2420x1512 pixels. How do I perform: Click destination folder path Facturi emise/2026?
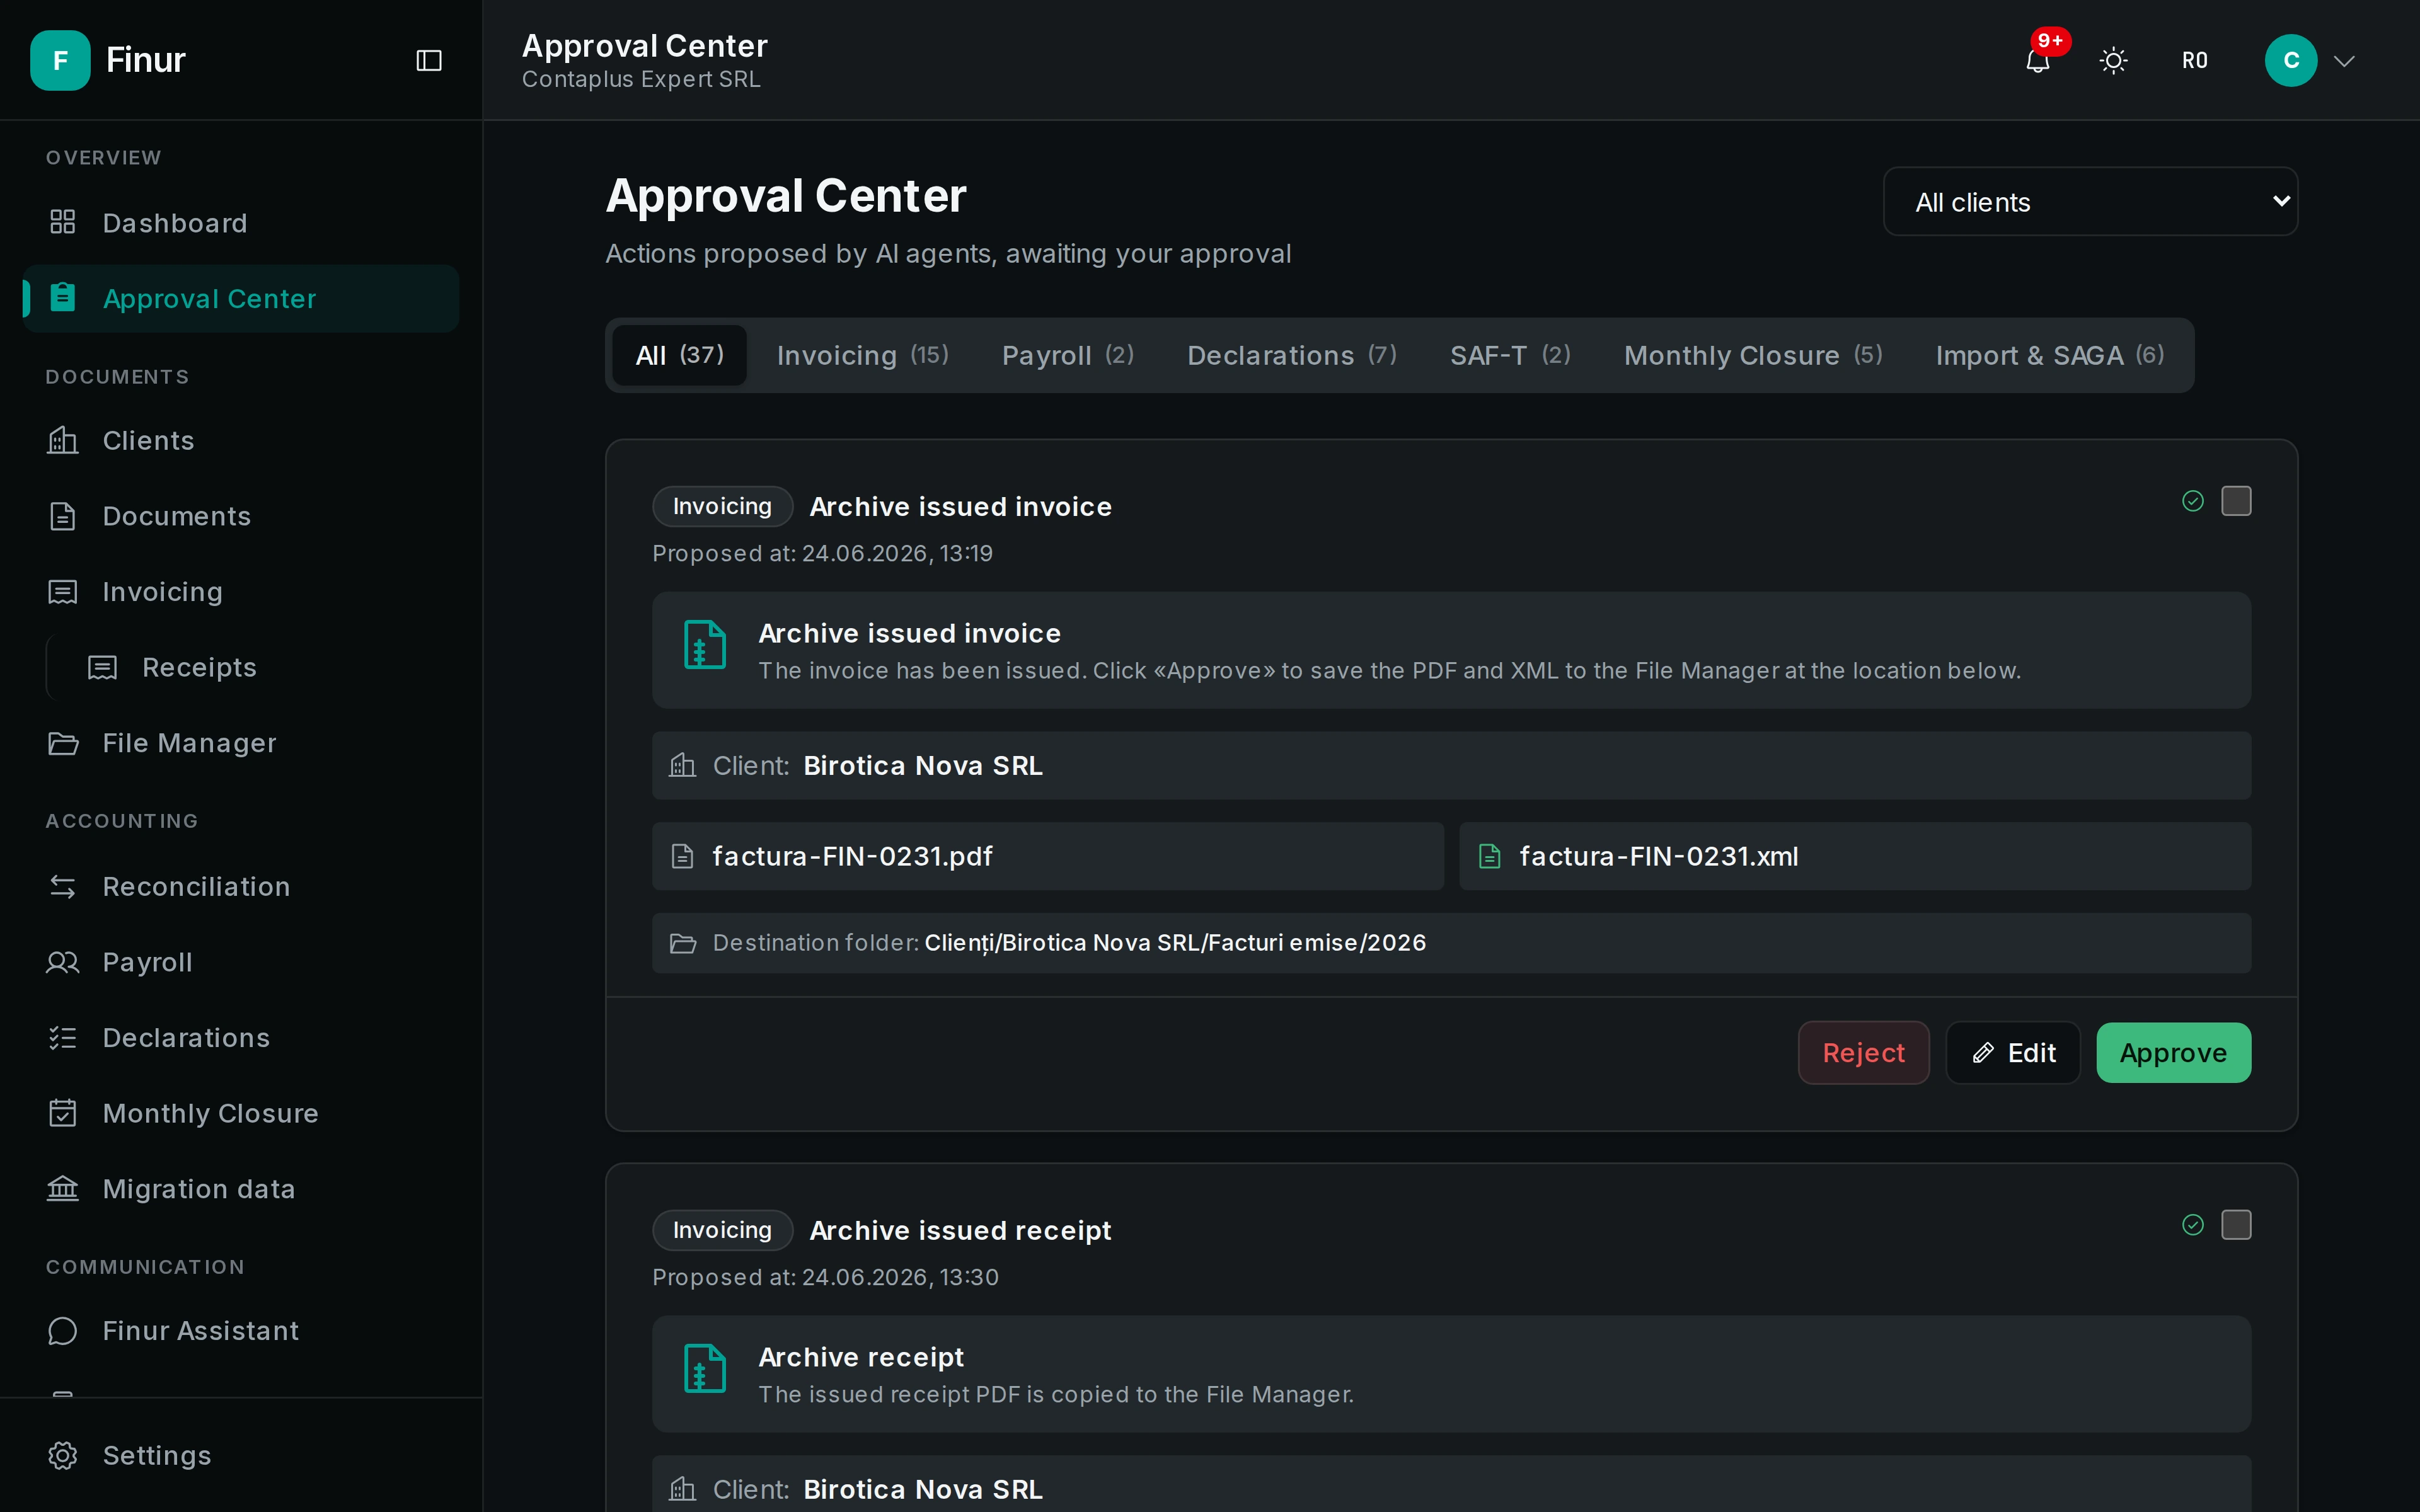click(1175, 943)
